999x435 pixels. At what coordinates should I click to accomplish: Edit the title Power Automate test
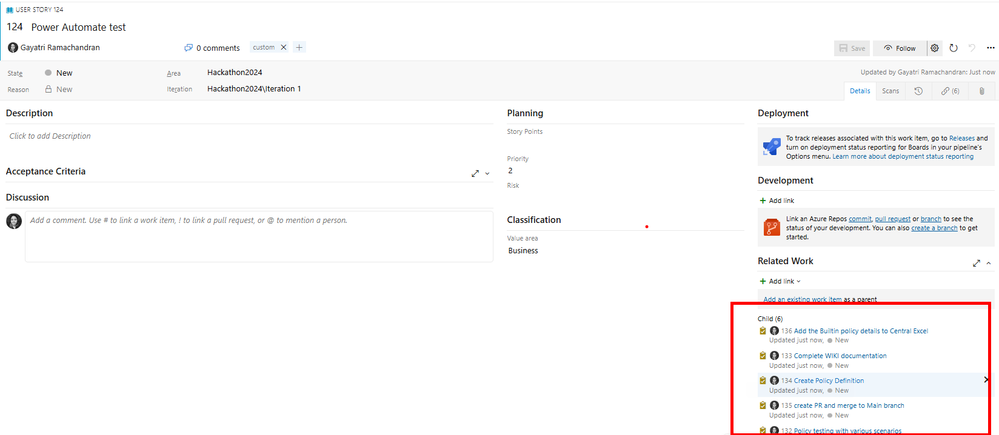tap(78, 27)
